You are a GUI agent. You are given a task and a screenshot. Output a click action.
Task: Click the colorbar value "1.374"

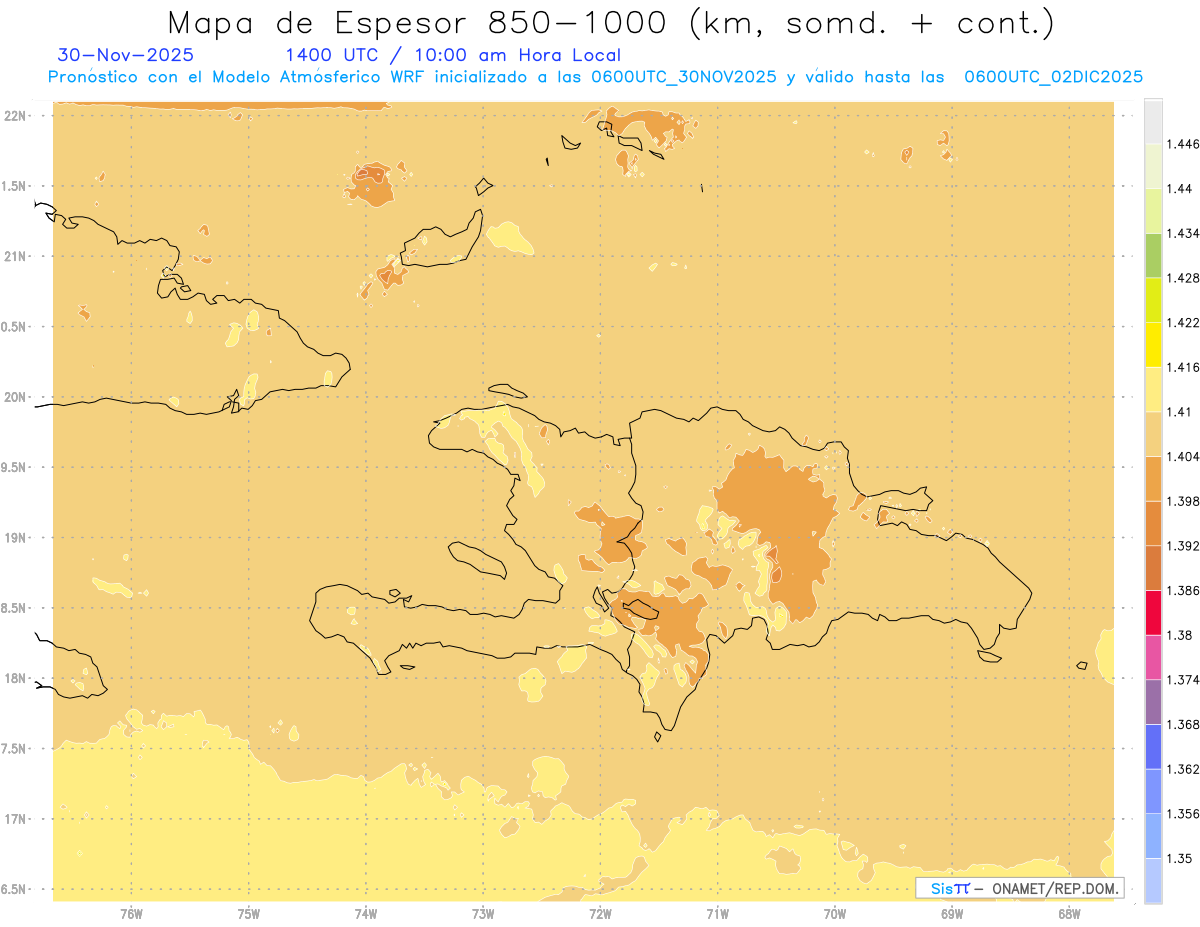tap(1183, 680)
